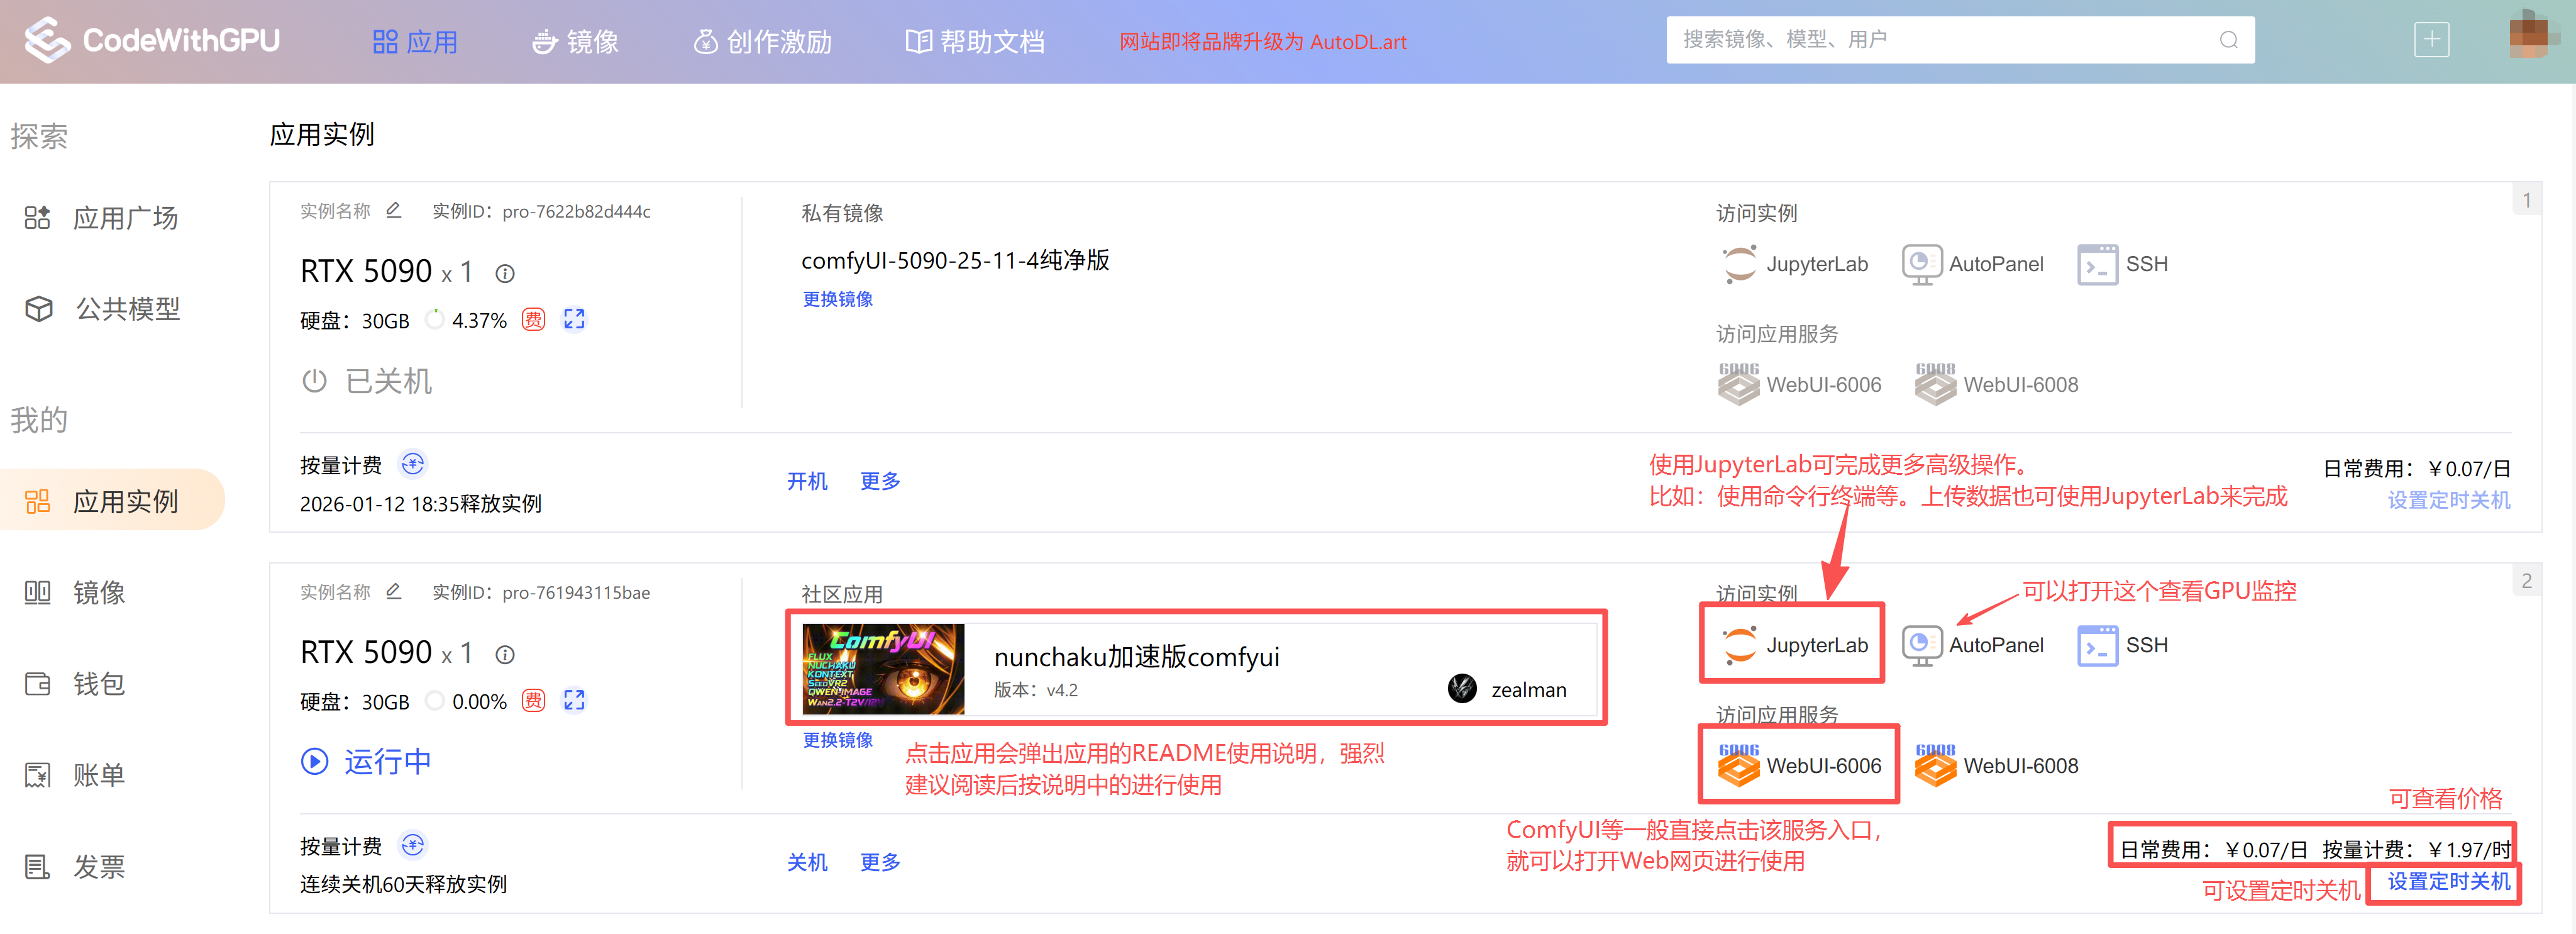The width and height of the screenshot is (2576, 934).
Task: Click the info icon beside second RTX 5090
Action: (505, 655)
